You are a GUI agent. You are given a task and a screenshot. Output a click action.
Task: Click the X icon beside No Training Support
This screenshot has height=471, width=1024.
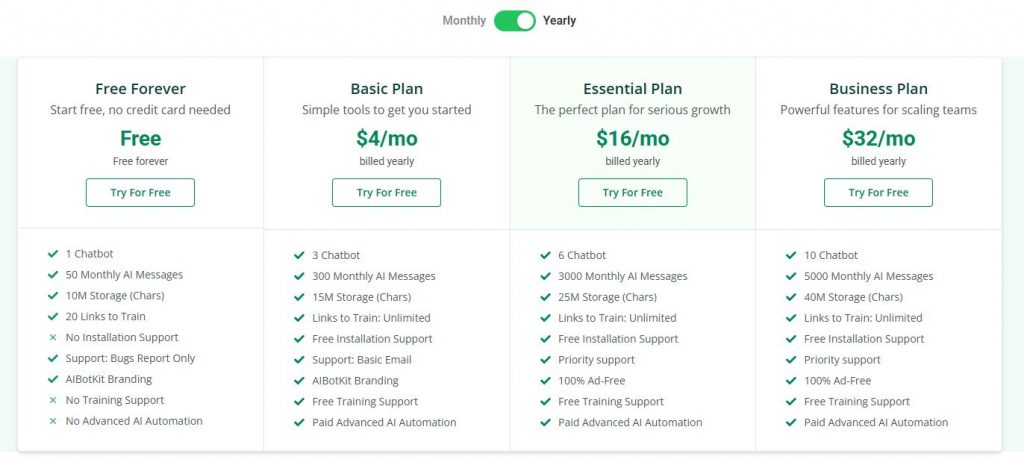53,400
